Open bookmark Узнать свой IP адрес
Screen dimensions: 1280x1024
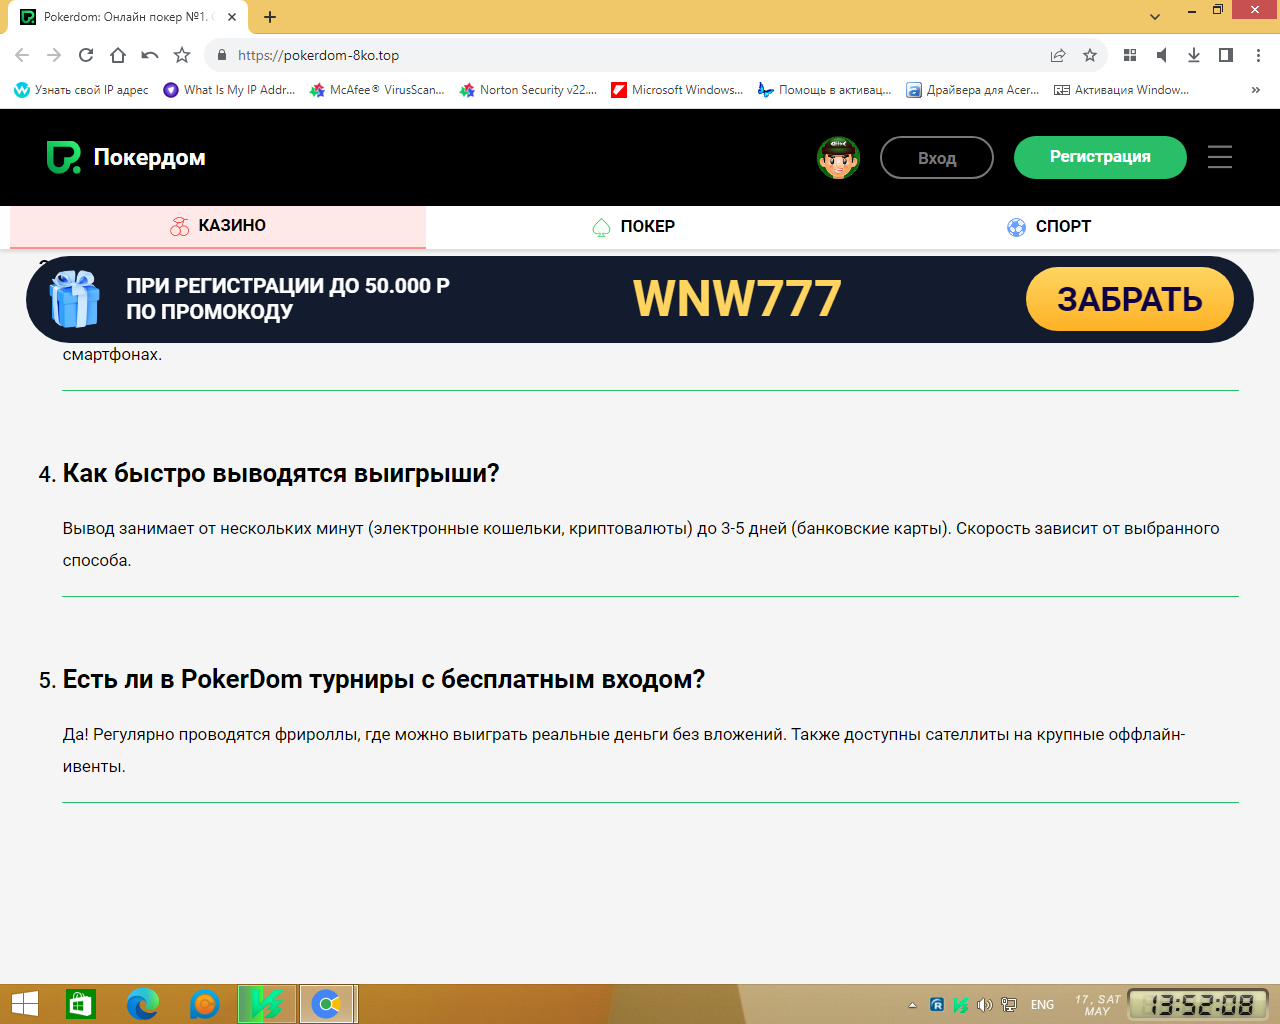[x=81, y=90]
